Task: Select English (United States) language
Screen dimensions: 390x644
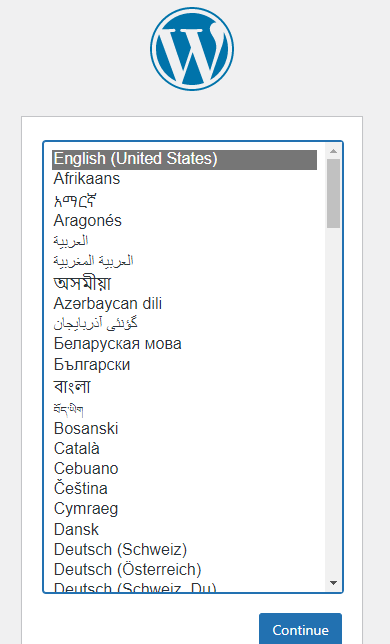Action: [184, 159]
